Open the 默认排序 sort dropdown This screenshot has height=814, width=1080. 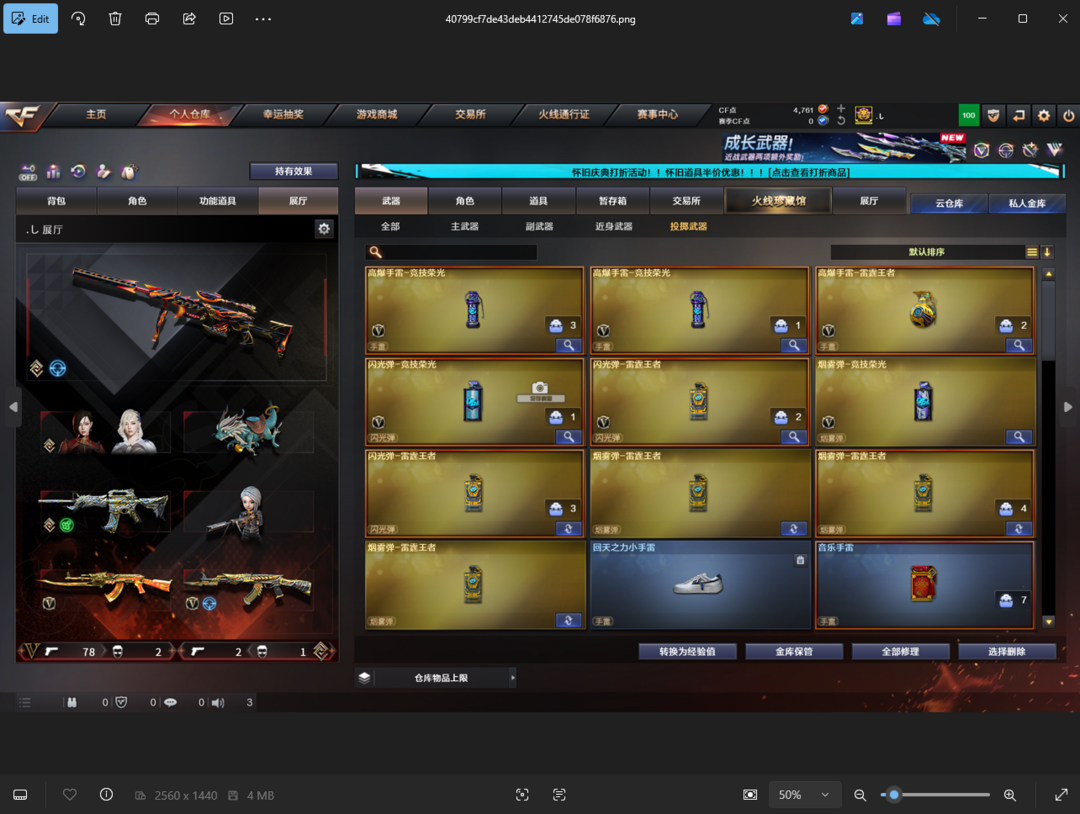point(927,252)
